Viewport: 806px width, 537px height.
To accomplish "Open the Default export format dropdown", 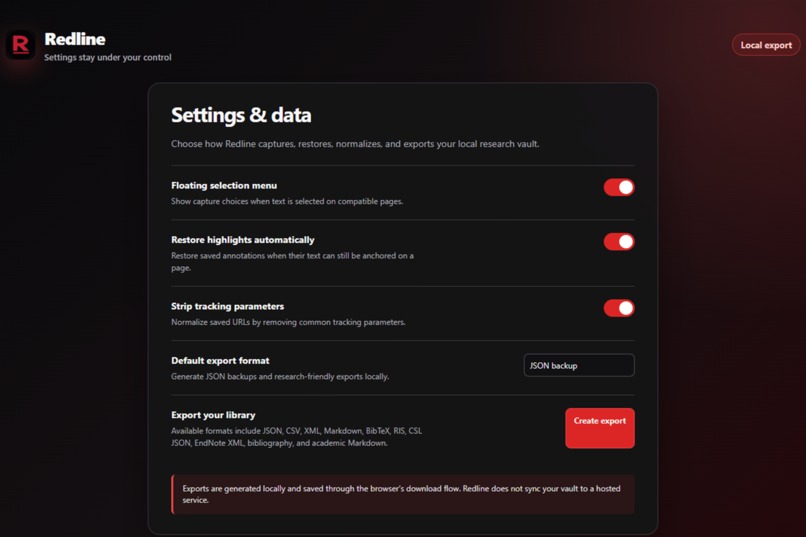I will (x=579, y=365).
